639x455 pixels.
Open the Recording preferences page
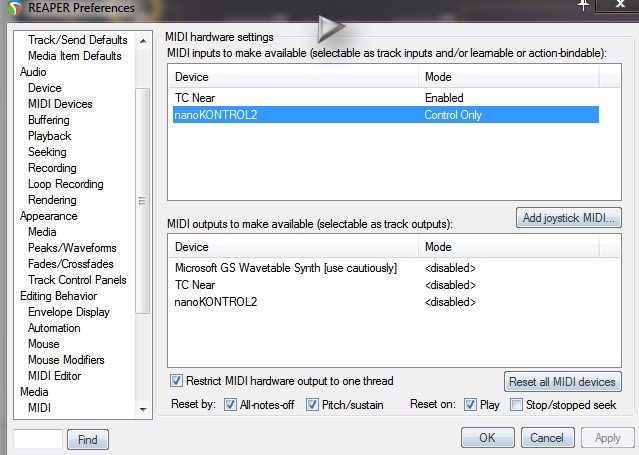[x=52, y=168]
